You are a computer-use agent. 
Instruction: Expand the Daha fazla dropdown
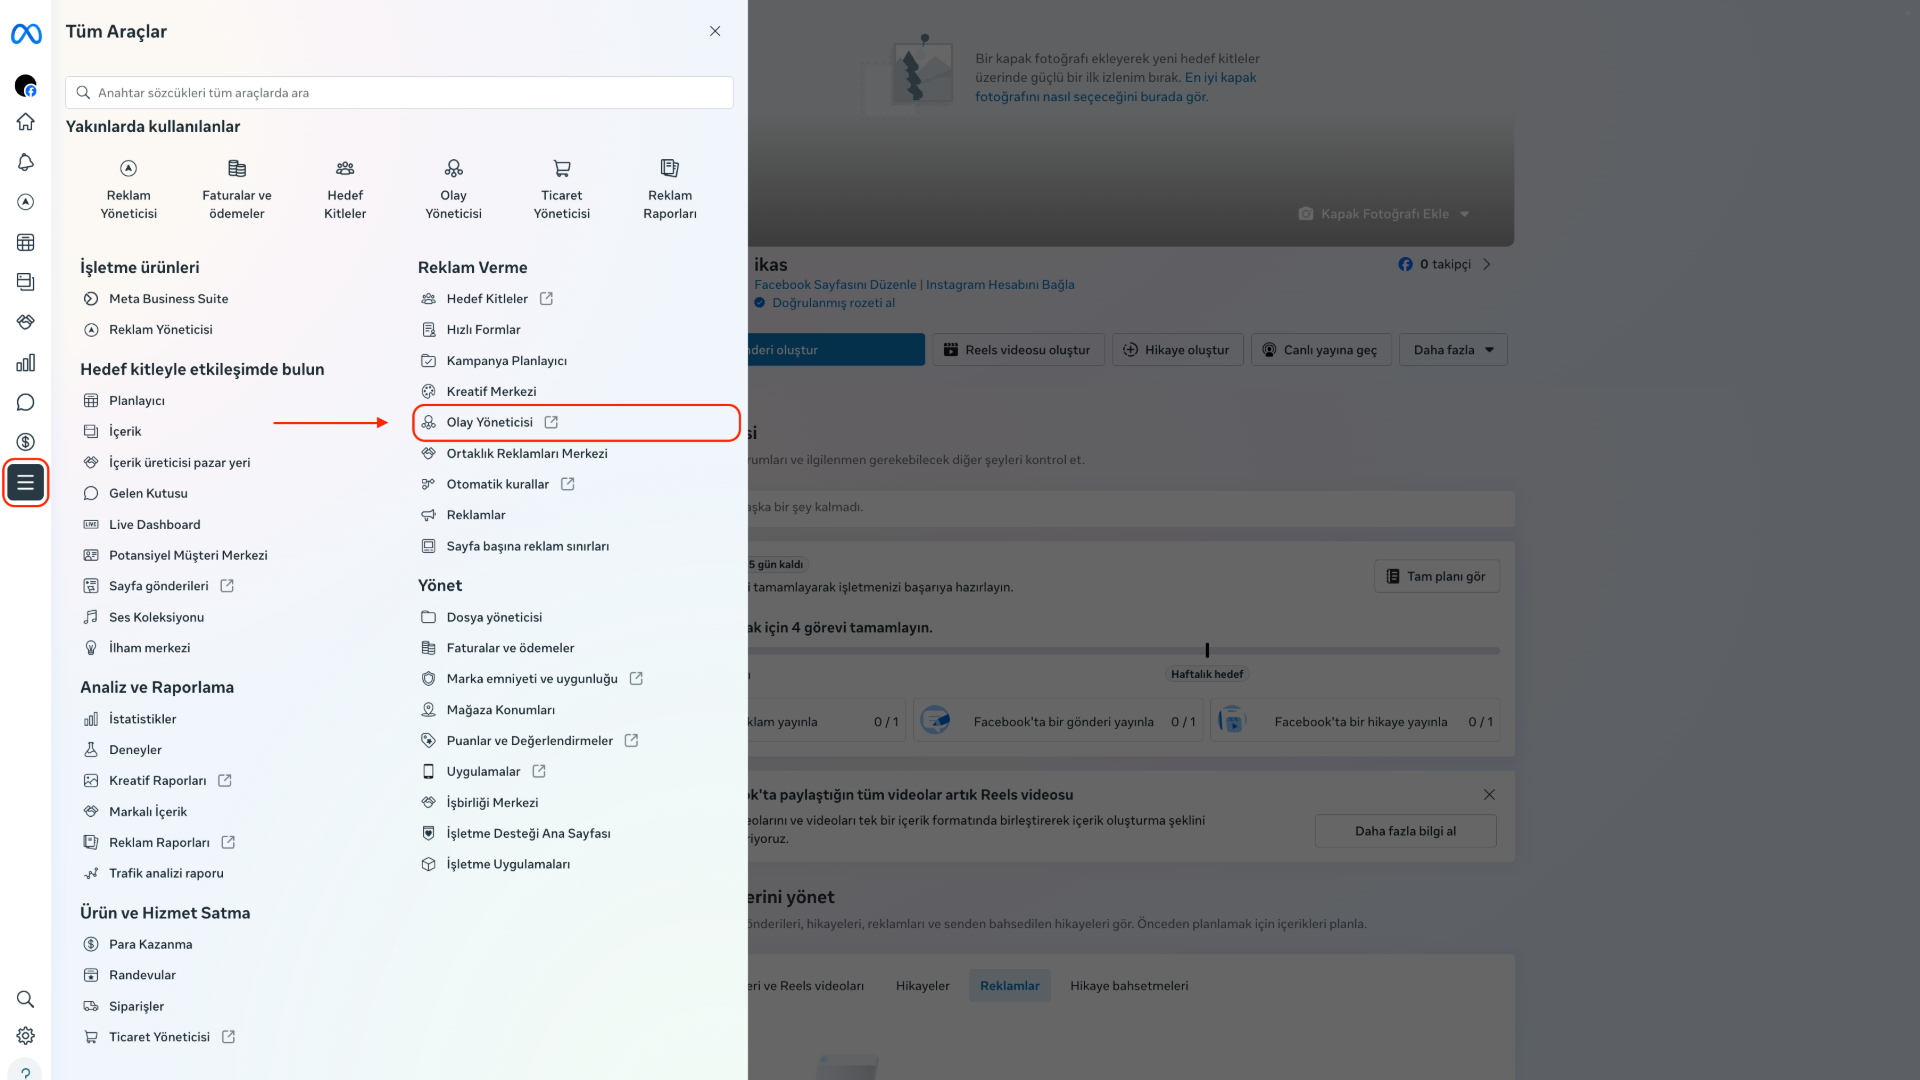[x=1453, y=350]
